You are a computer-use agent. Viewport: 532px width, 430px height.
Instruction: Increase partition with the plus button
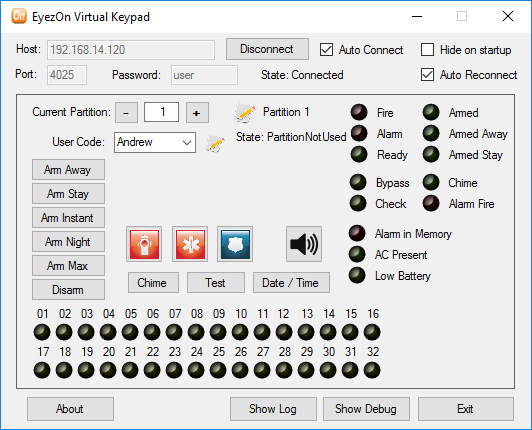[x=197, y=112]
